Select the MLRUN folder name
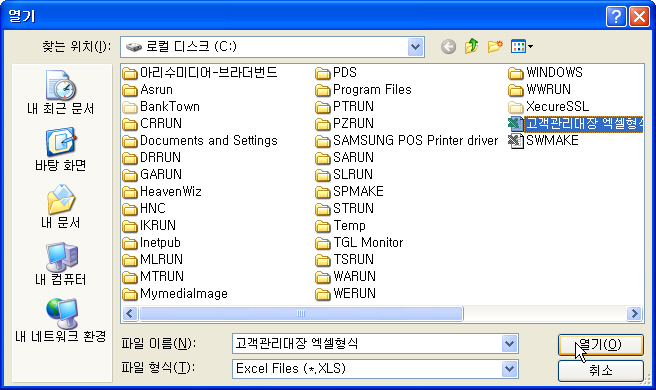Image resolution: width=656 pixels, height=390 pixels. point(161,259)
